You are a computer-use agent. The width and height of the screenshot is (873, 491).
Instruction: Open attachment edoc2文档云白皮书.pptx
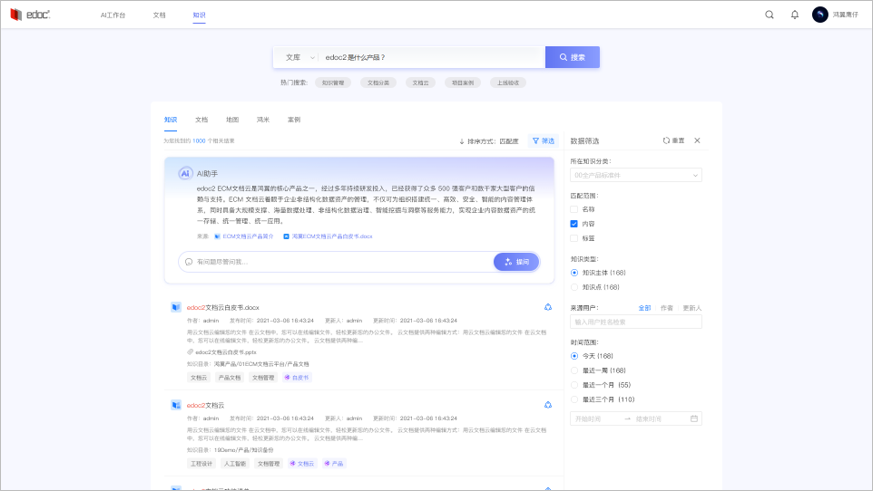(x=225, y=352)
